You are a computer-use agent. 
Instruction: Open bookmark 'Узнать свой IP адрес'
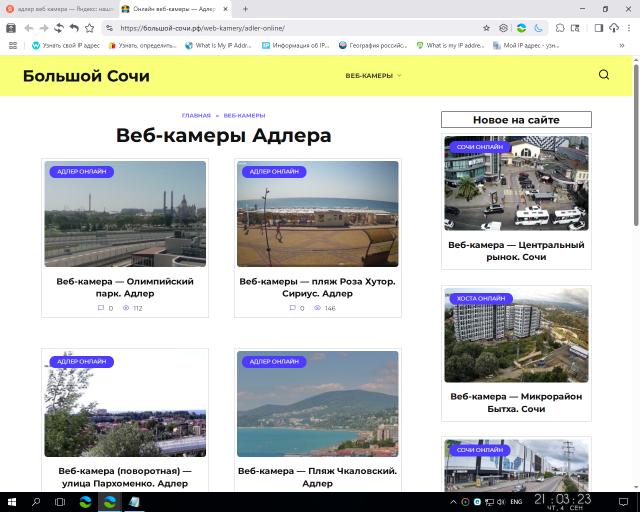[66, 45]
